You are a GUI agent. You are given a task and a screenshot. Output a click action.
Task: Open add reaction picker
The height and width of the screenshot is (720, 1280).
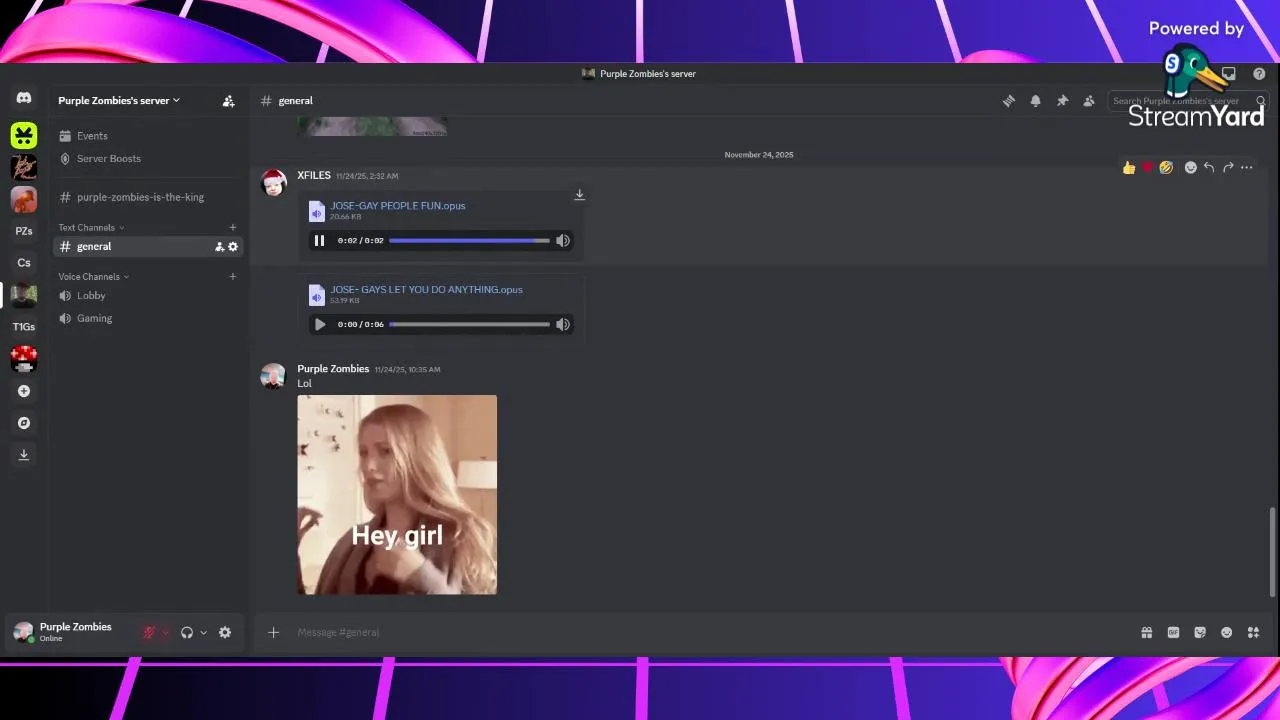click(1190, 168)
